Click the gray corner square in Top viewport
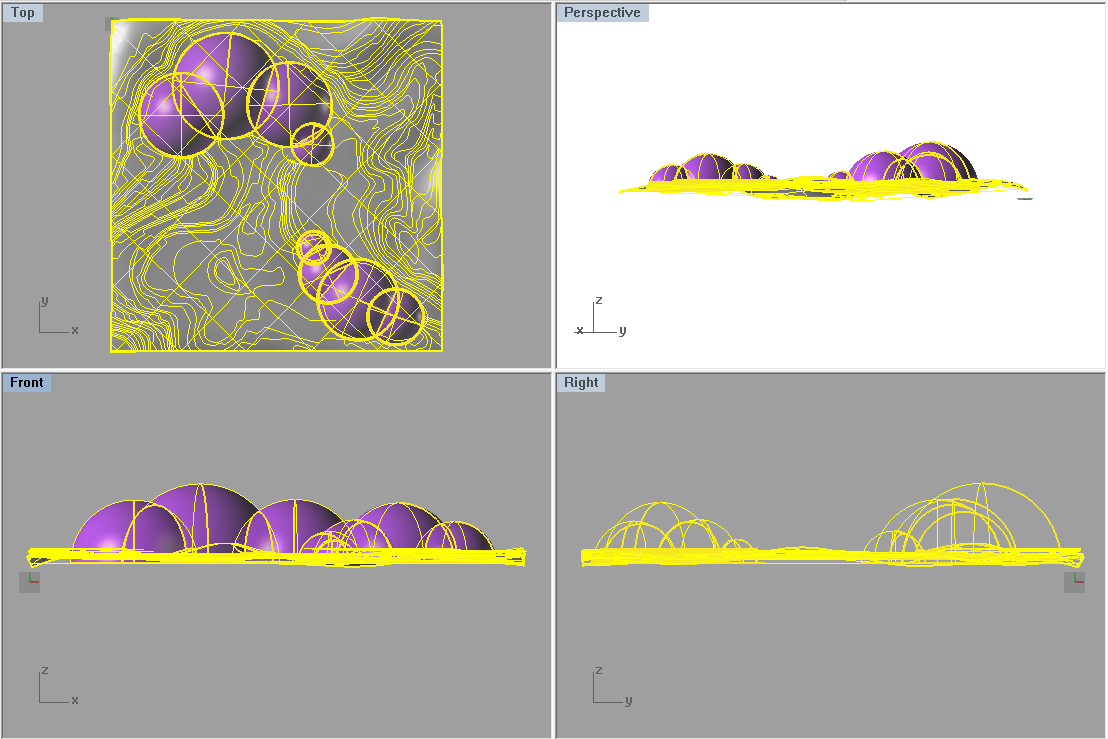 [x=112, y=24]
